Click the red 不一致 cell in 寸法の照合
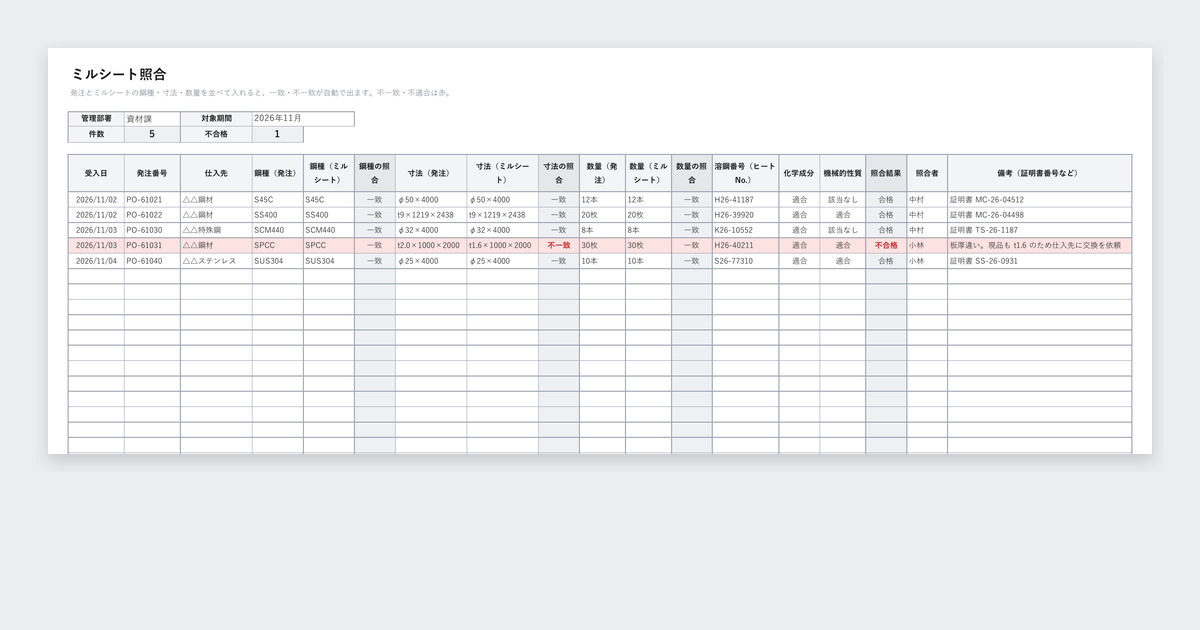This screenshot has height=630, width=1200. point(558,245)
